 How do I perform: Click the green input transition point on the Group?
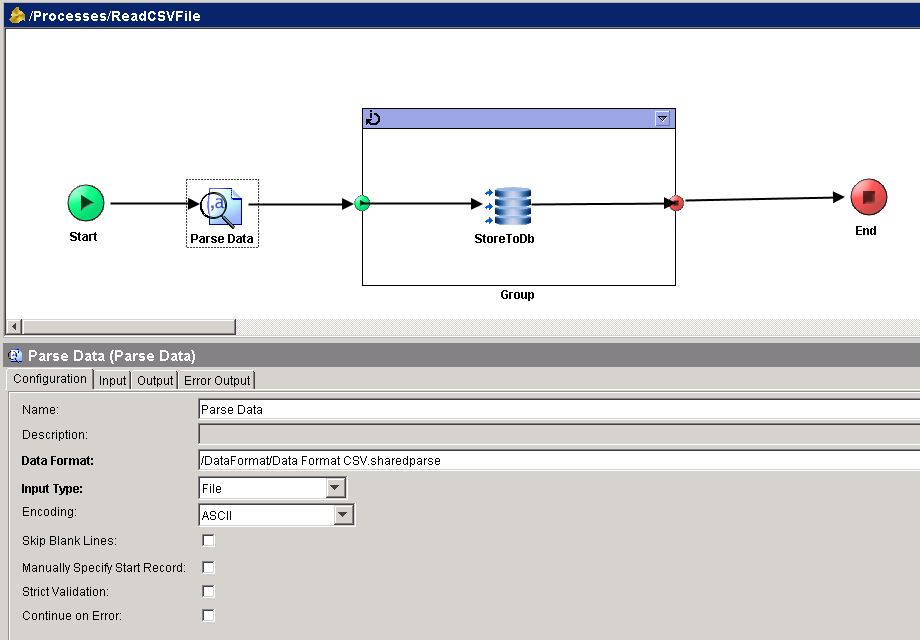361,202
